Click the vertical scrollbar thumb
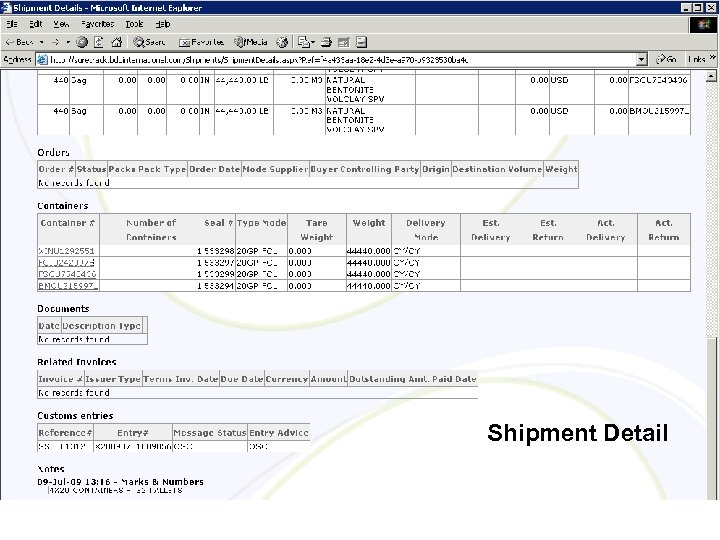The image size is (720, 540). 711,417
